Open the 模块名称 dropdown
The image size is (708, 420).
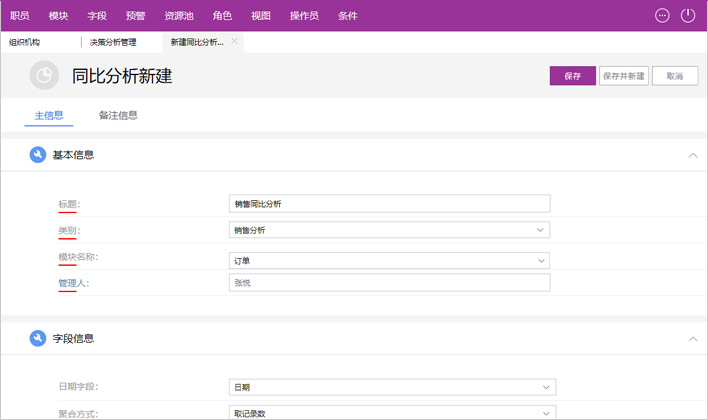[540, 260]
